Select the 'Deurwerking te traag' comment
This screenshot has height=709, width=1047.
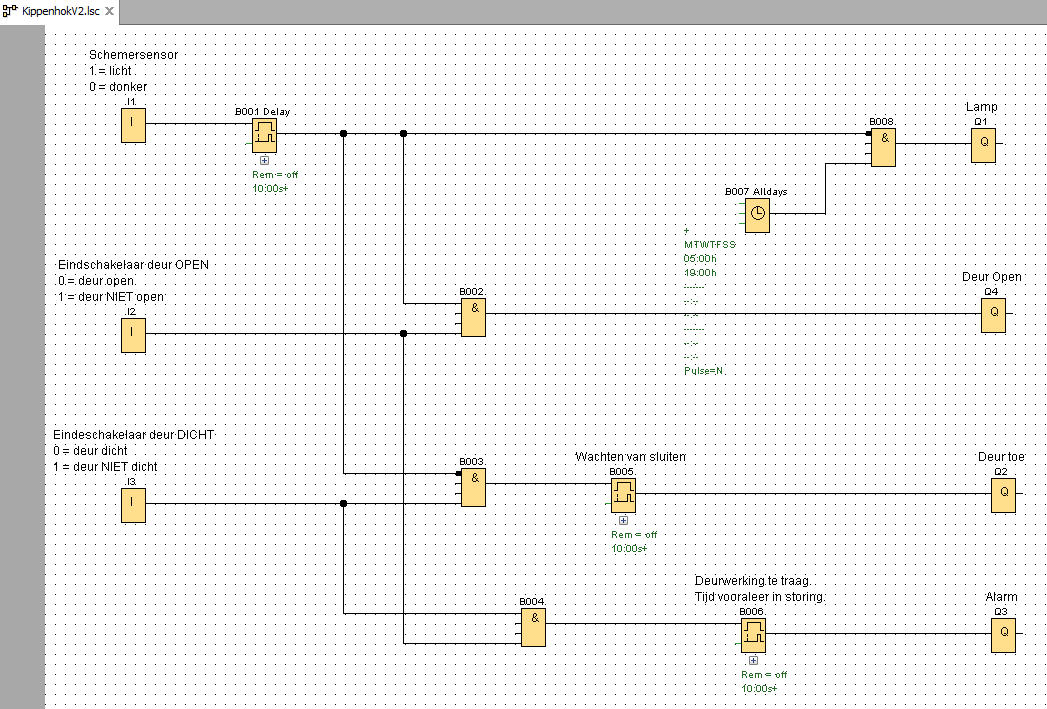pos(753,581)
